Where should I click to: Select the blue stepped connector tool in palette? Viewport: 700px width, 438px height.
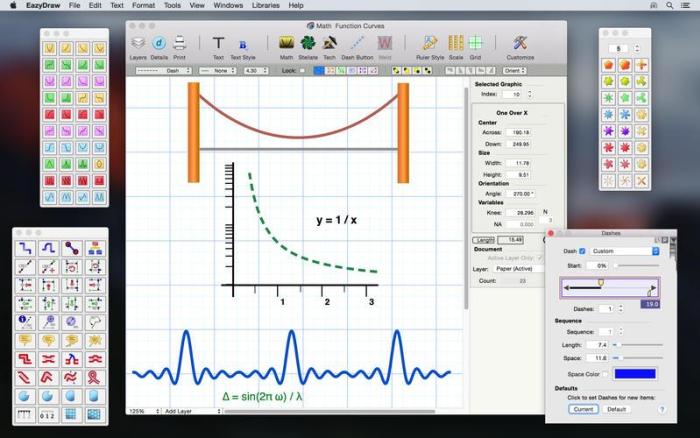[x=24, y=248]
